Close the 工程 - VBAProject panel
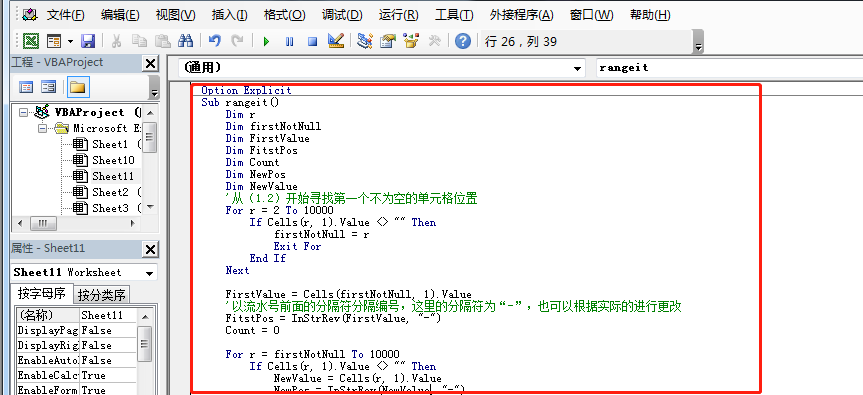 tap(150, 64)
